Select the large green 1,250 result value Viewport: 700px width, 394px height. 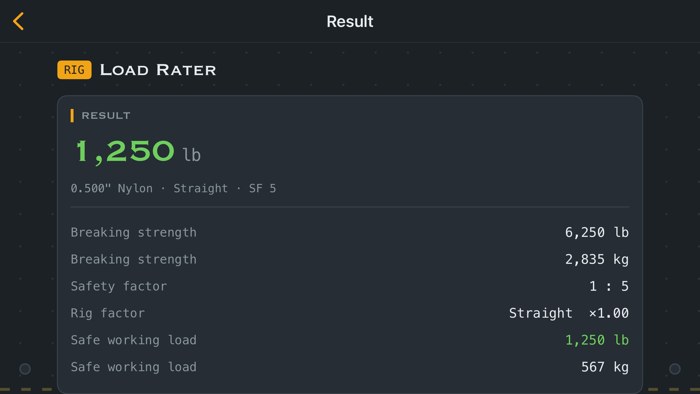(125, 151)
